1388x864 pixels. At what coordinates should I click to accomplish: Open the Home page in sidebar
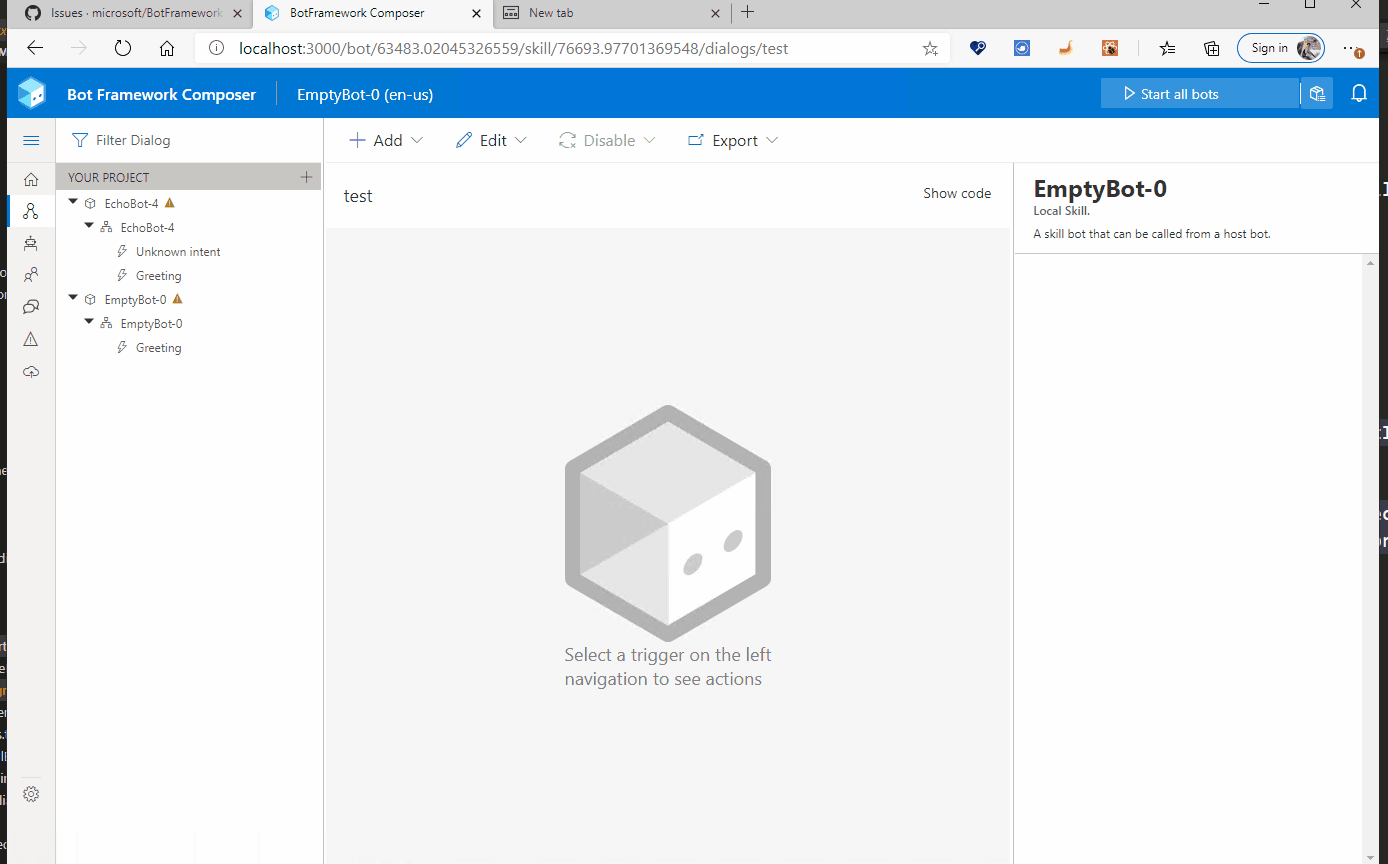tap(30, 179)
